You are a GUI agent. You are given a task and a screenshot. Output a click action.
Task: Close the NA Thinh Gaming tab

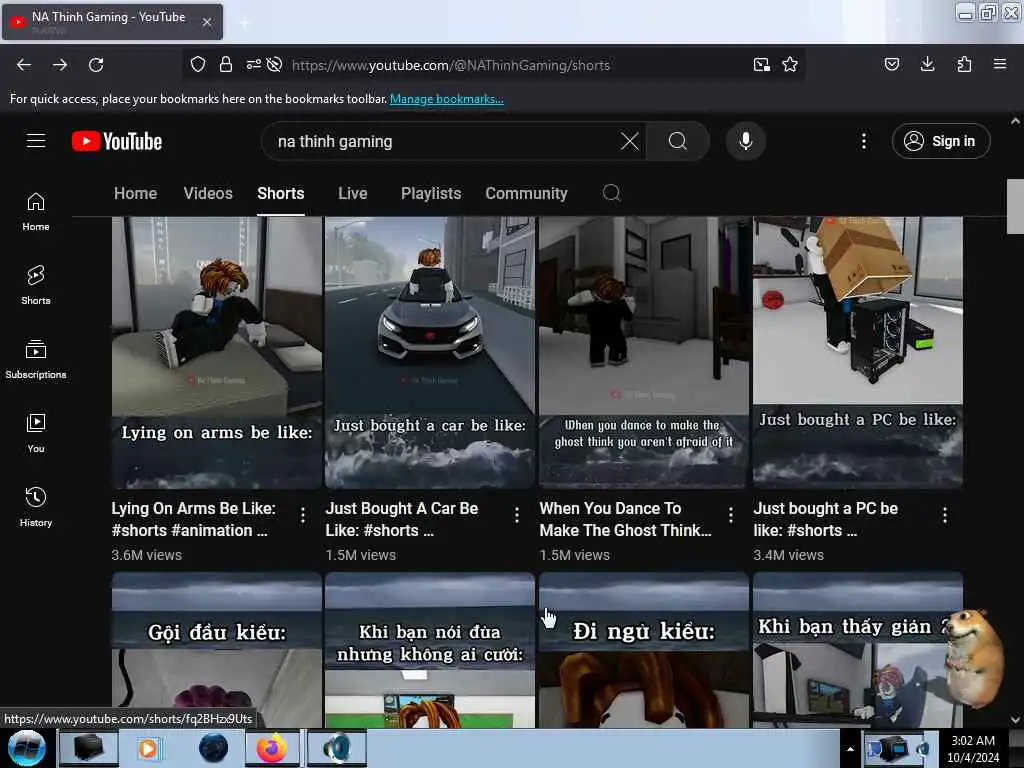(x=206, y=22)
